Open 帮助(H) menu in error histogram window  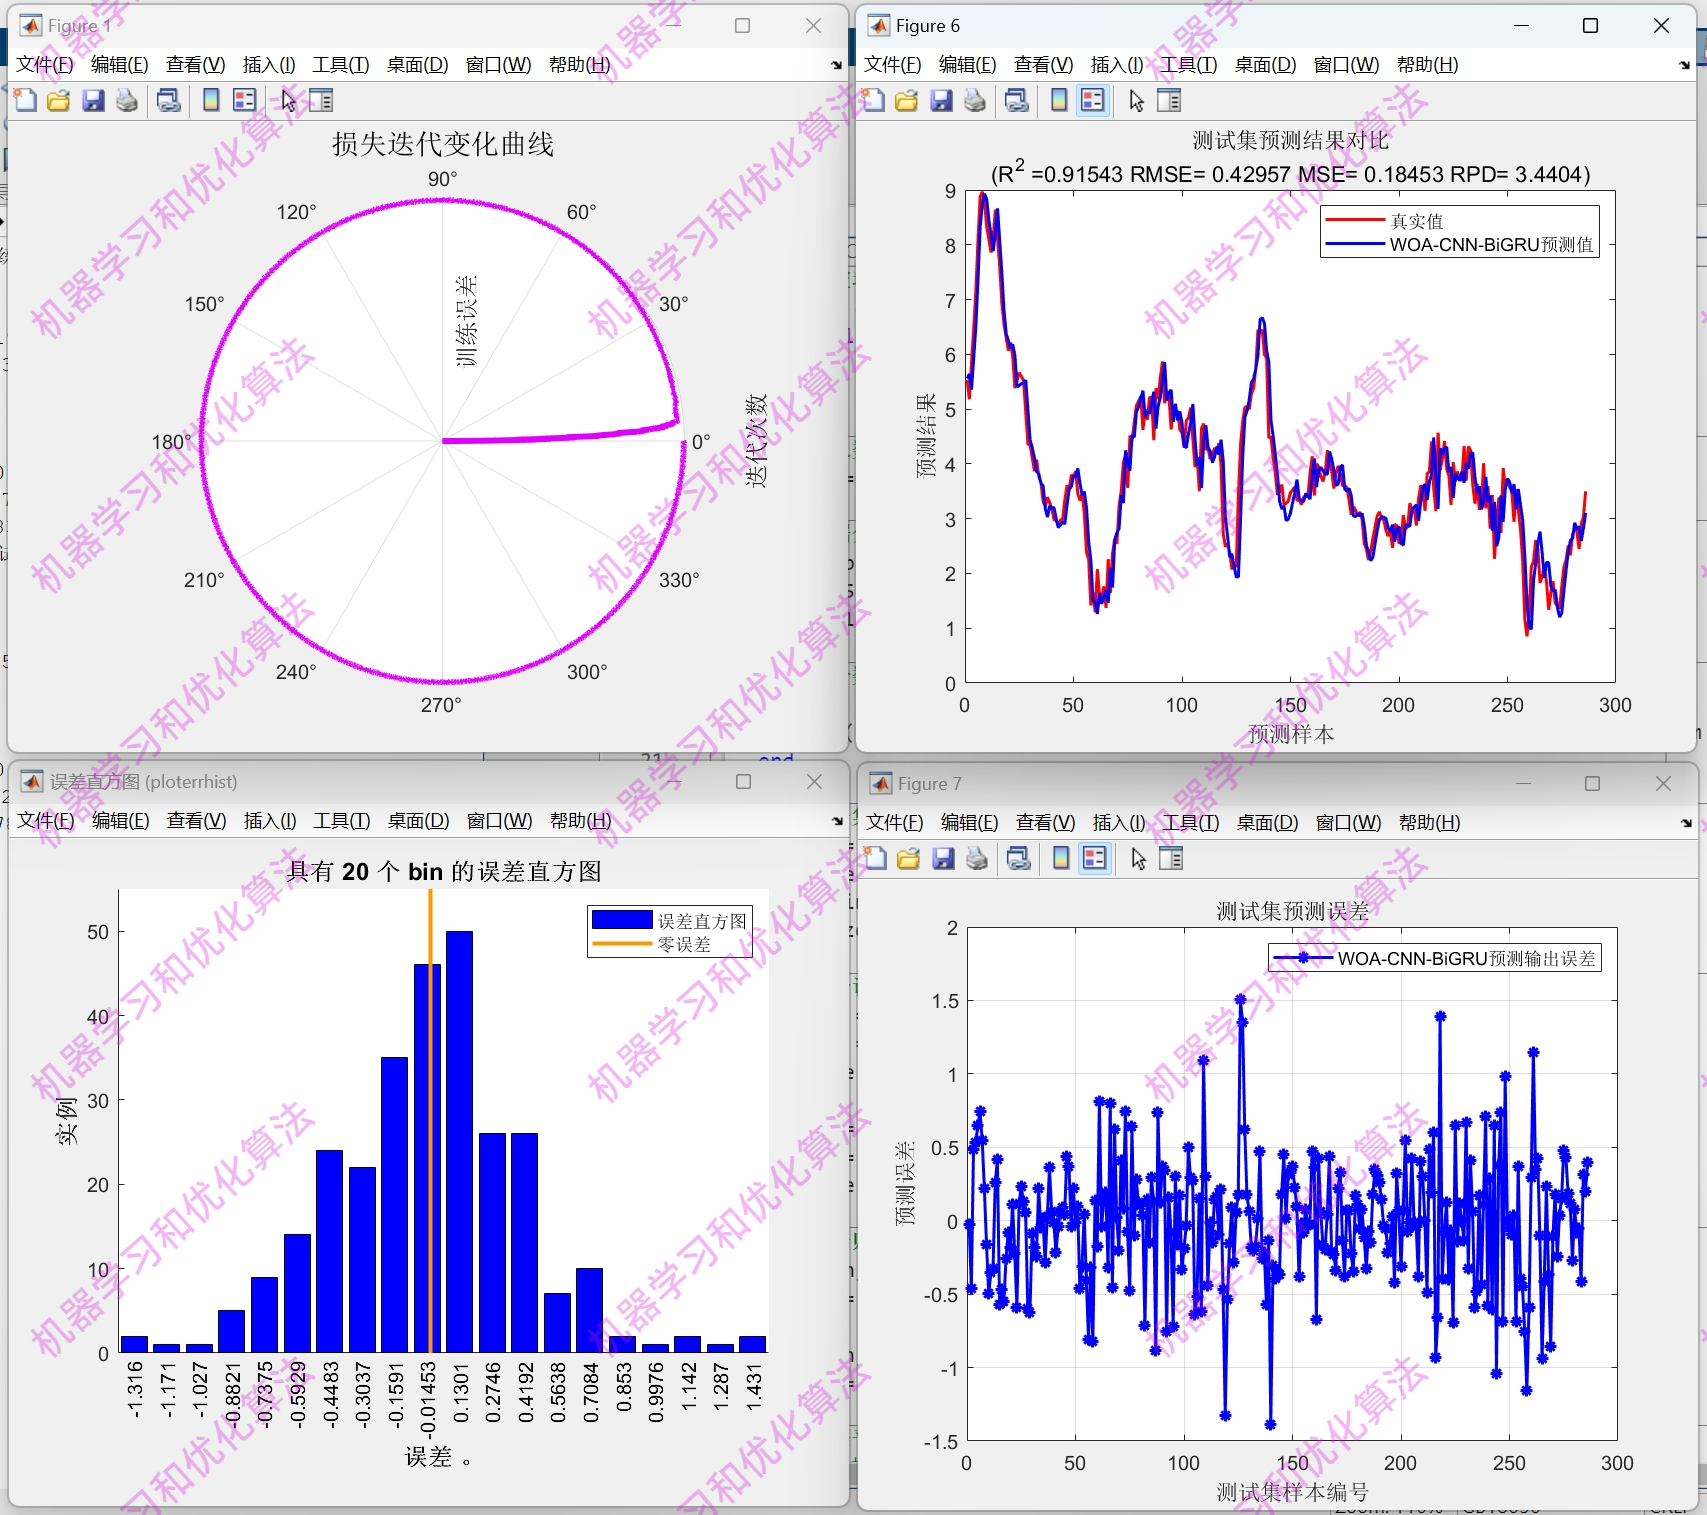pos(581,821)
